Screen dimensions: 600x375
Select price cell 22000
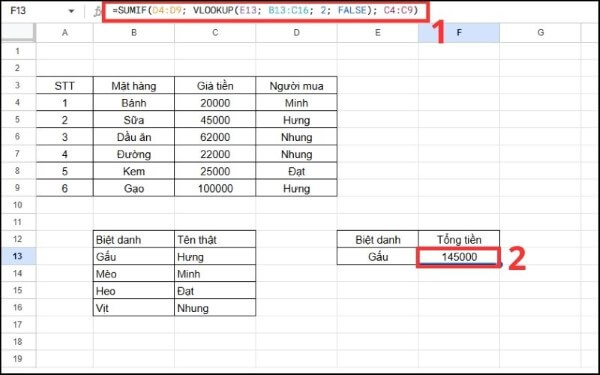coord(215,154)
